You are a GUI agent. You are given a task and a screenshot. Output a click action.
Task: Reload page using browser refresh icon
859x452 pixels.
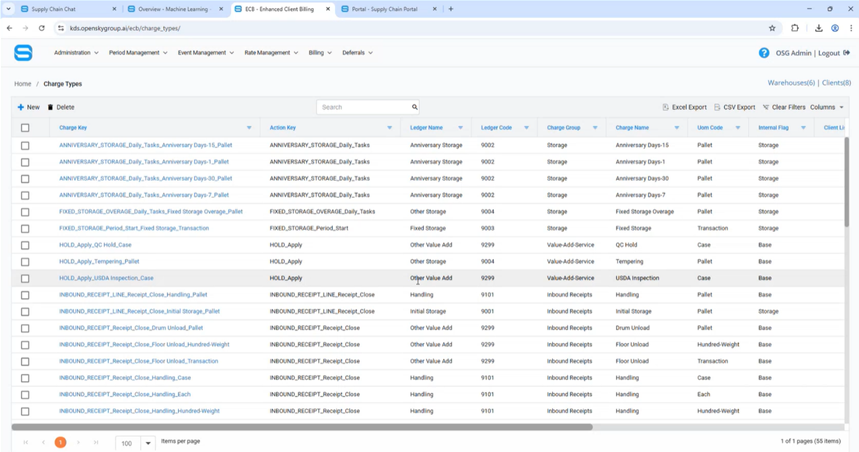(41, 28)
